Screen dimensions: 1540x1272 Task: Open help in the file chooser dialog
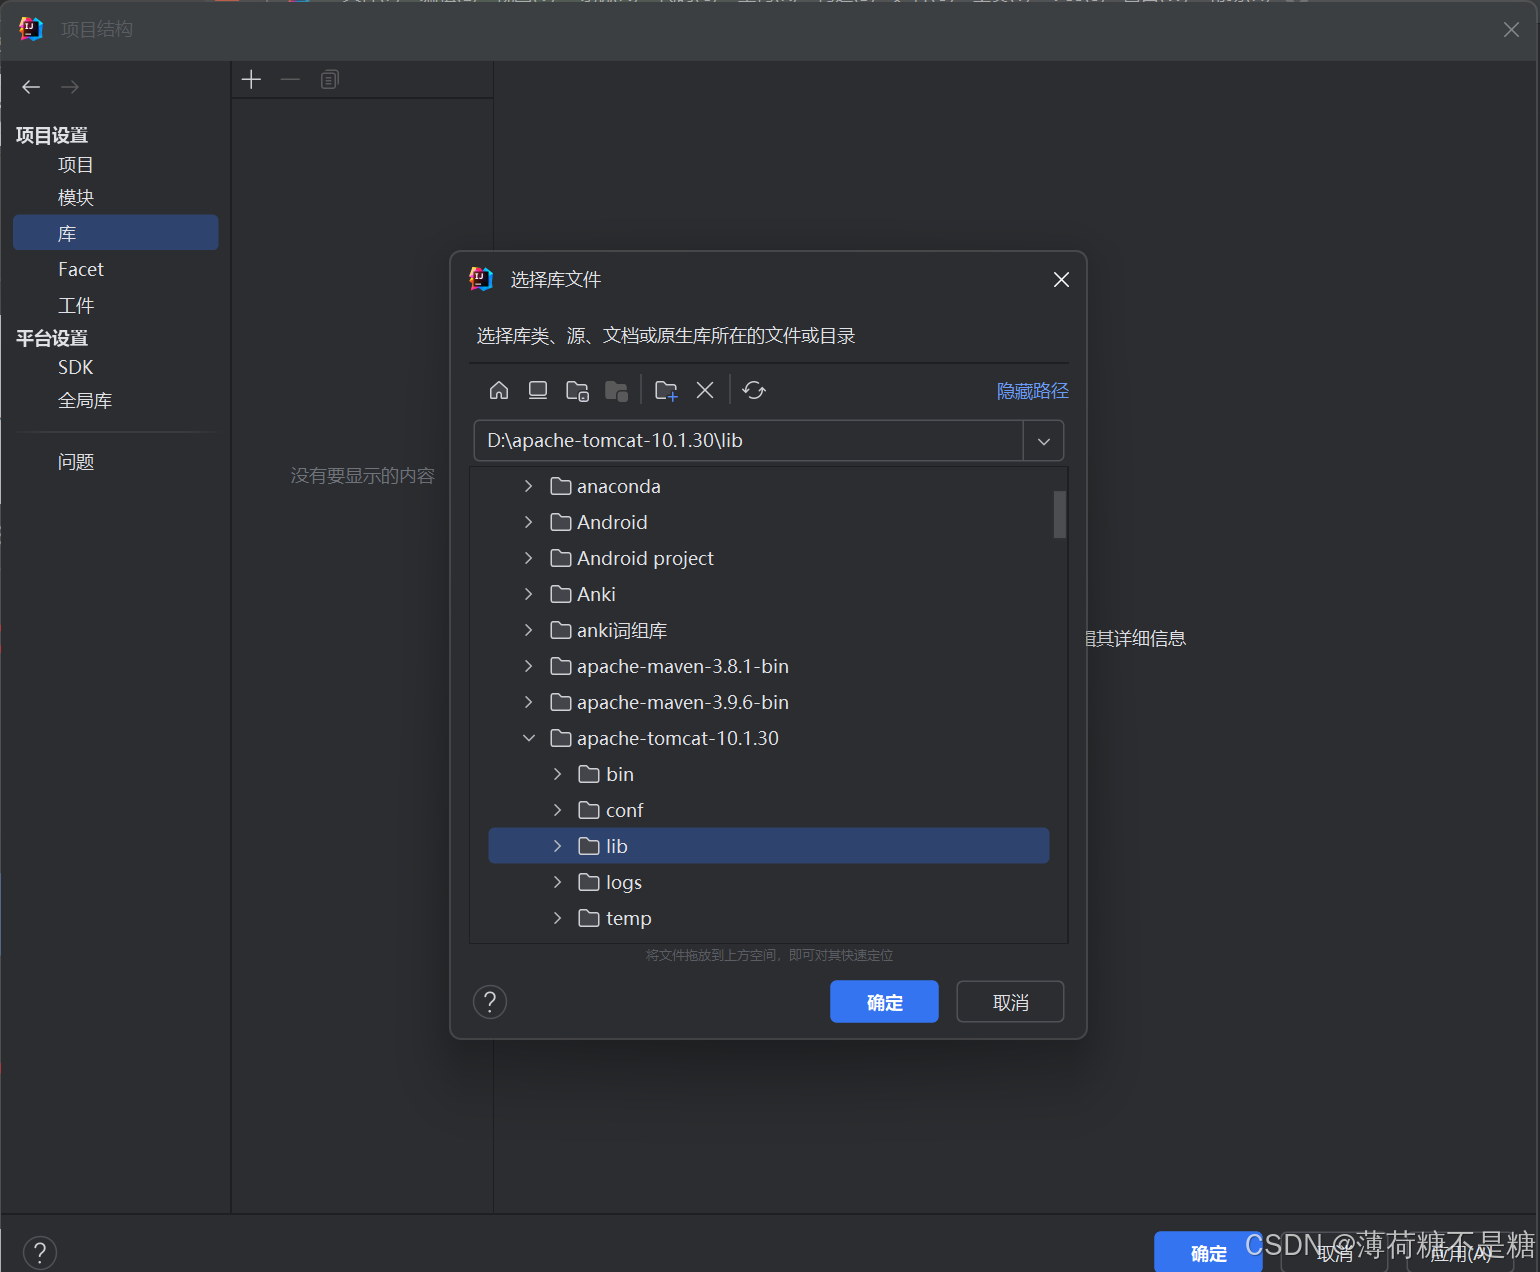(x=490, y=1002)
